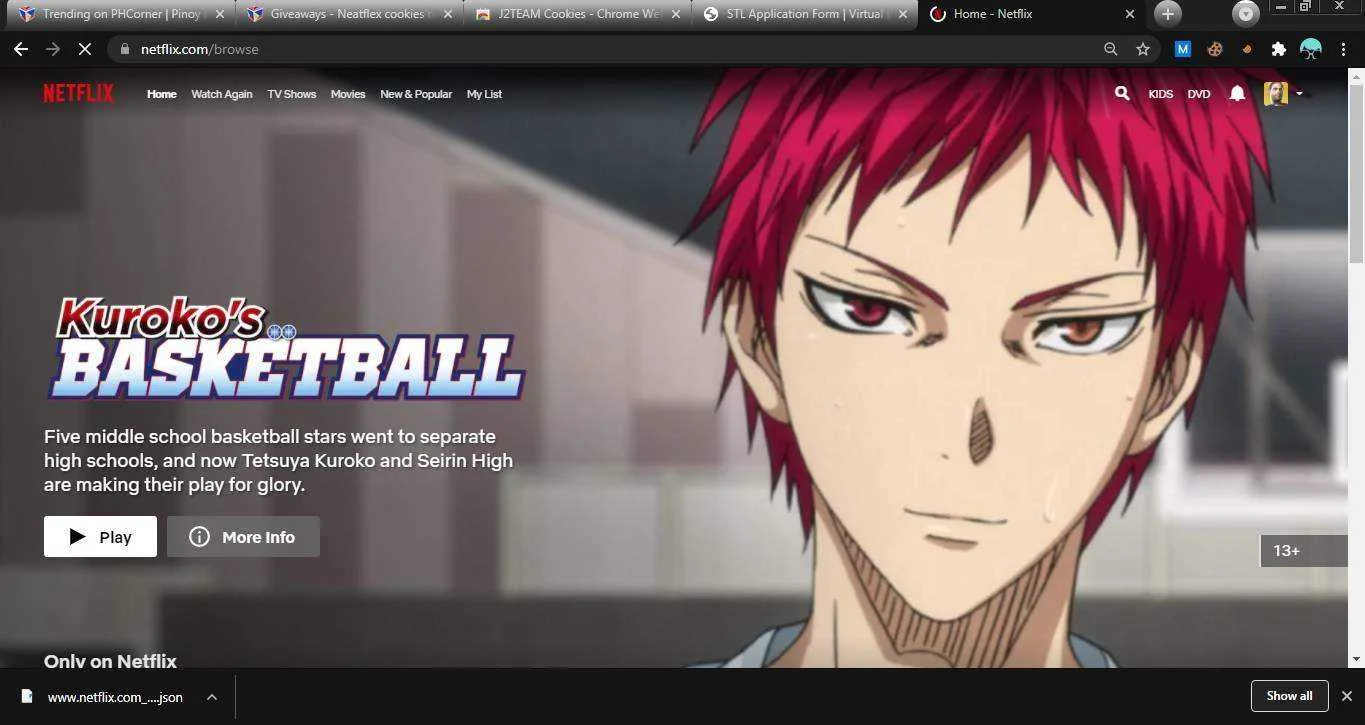Open Watch Again menu item

[221, 94]
